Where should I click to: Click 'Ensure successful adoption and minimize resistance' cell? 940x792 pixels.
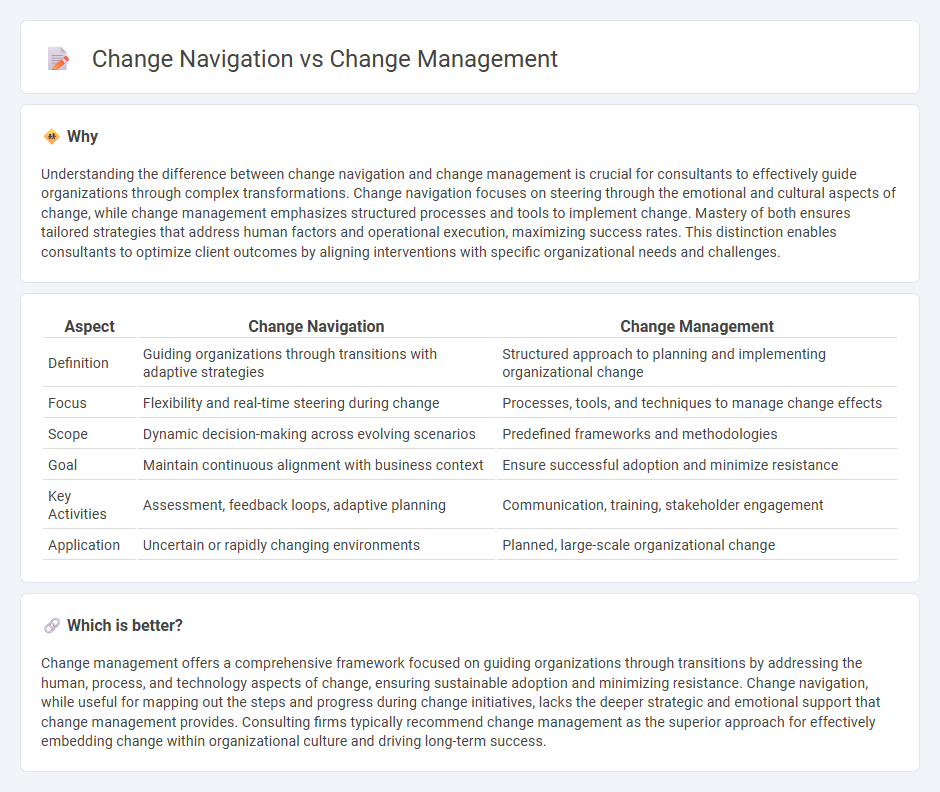point(697,465)
